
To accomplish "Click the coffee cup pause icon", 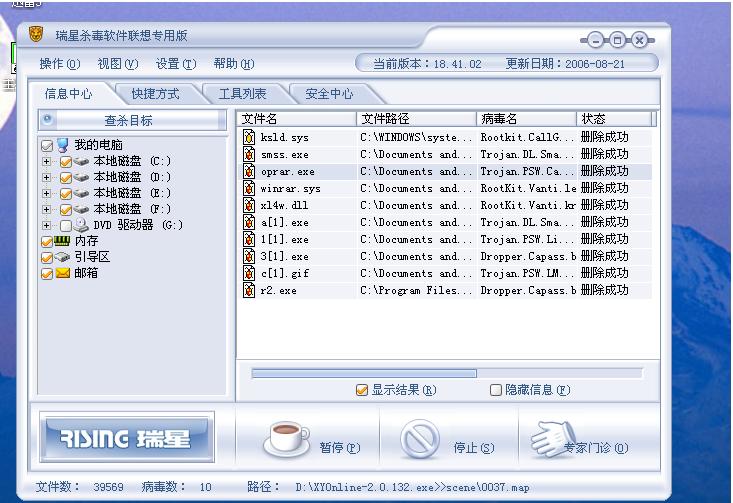I will coord(286,438).
